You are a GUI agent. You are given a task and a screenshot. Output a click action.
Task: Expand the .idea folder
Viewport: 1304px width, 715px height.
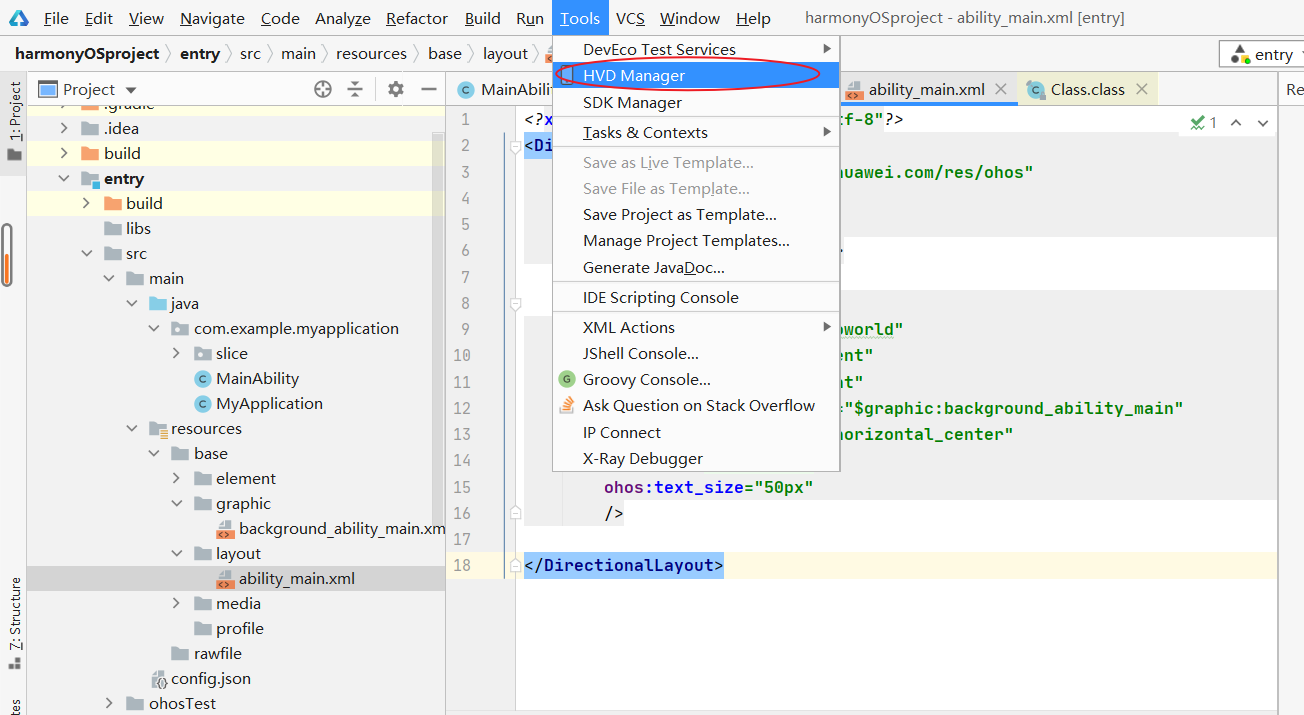tap(64, 129)
